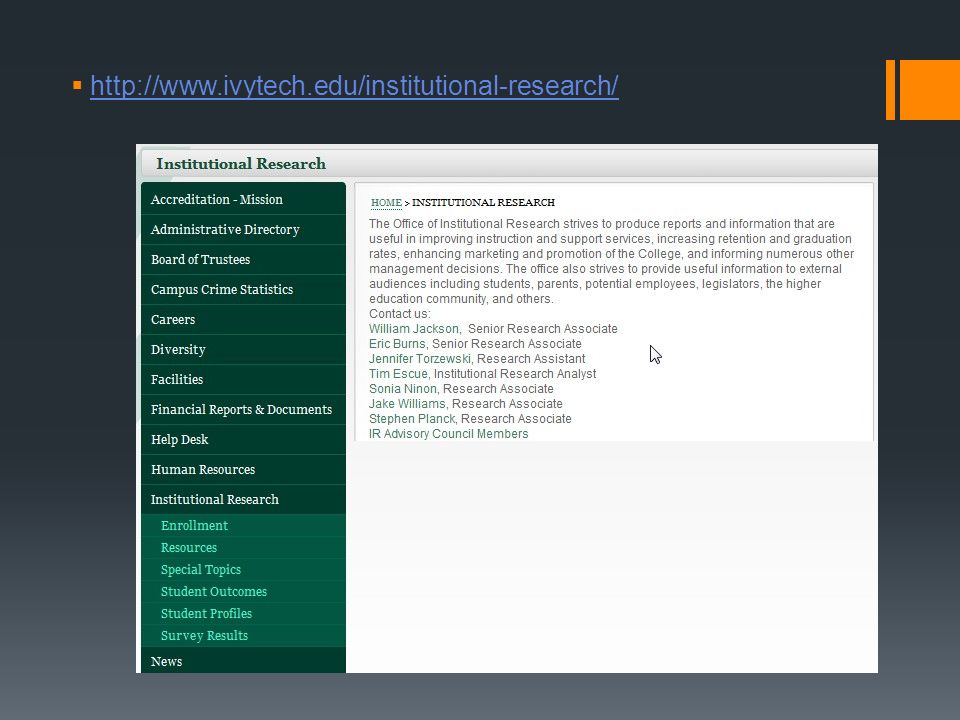Image resolution: width=960 pixels, height=720 pixels.
Task: Open Help Desk page
Action: [243, 440]
